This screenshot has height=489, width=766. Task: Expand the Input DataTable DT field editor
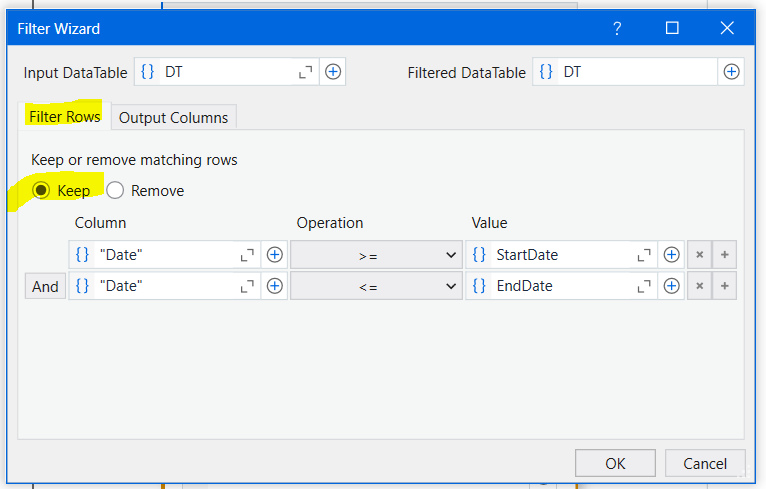click(306, 72)
